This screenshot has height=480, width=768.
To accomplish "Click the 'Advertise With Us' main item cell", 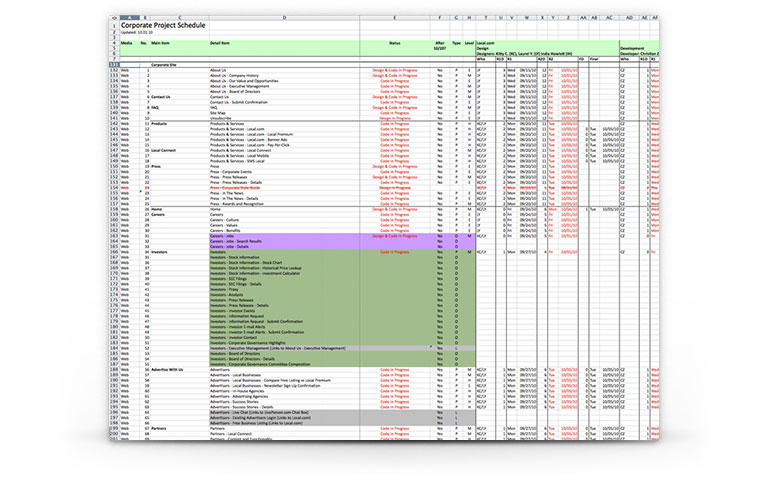I will pyautogui.click(x=167, y=370).
